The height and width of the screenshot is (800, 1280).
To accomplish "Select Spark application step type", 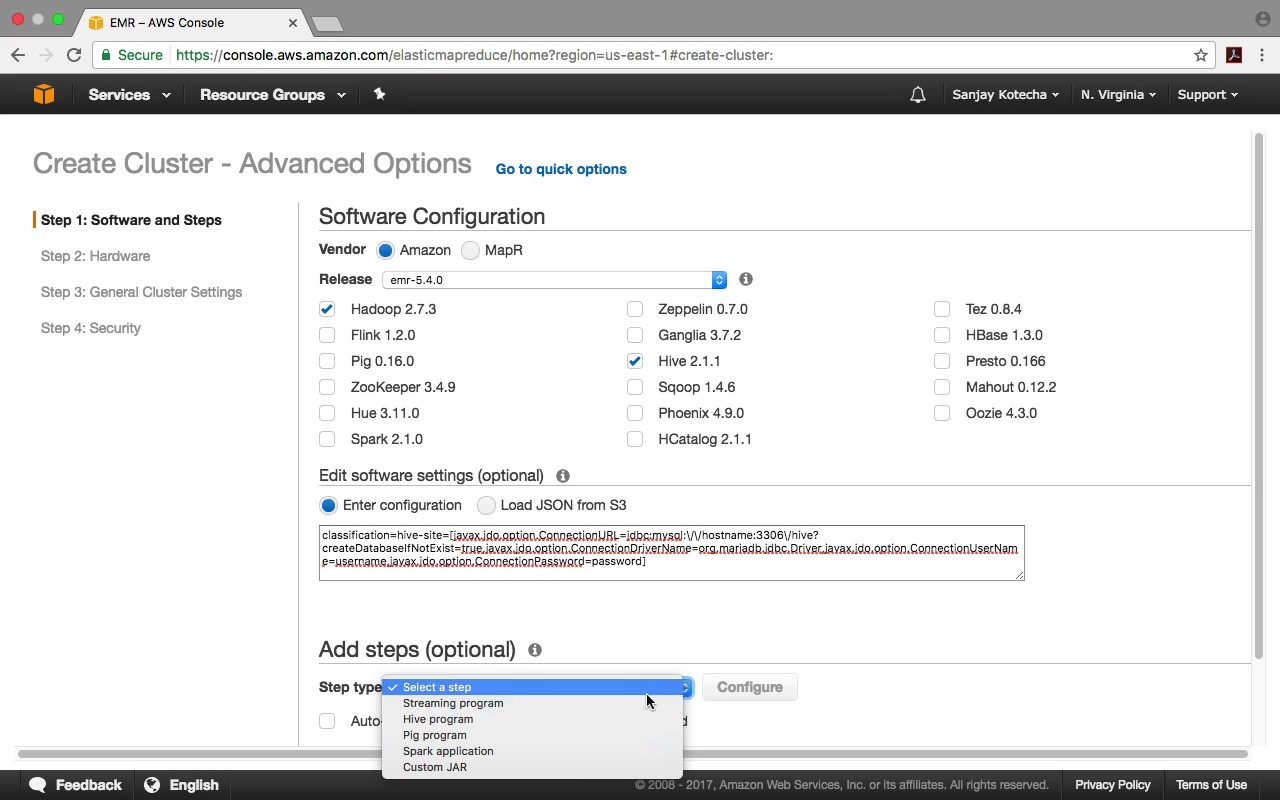I will (x=532, y=751).
